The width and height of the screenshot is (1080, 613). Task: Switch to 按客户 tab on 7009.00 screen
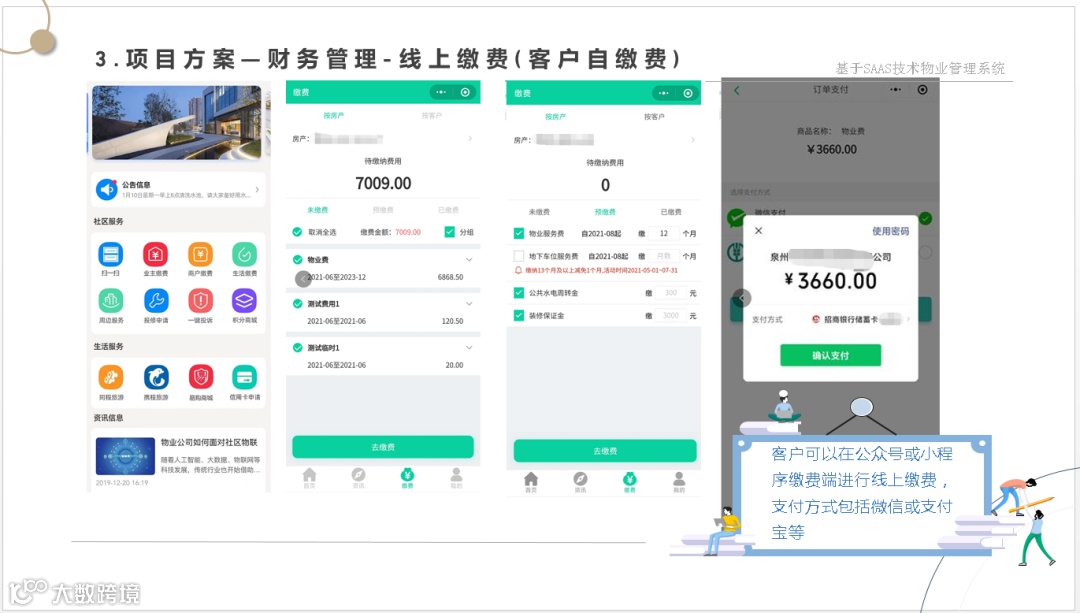click(x=432, y=116)
